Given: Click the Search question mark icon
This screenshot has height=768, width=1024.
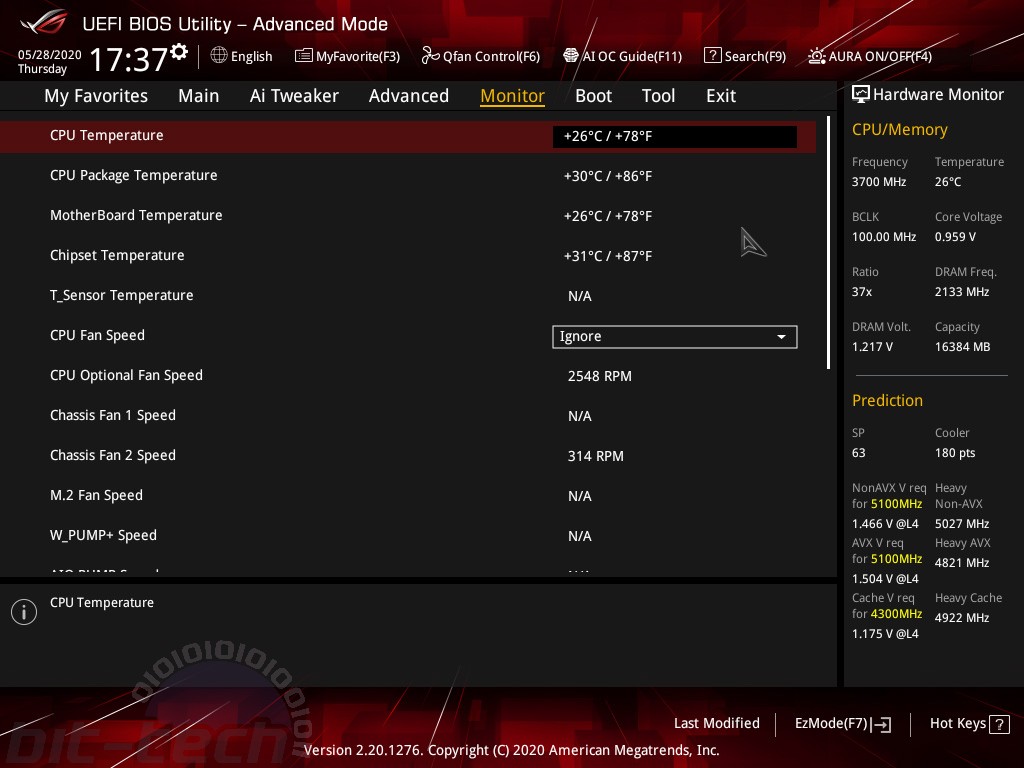Looking at the screenshot, I should [x=712, y=56].
